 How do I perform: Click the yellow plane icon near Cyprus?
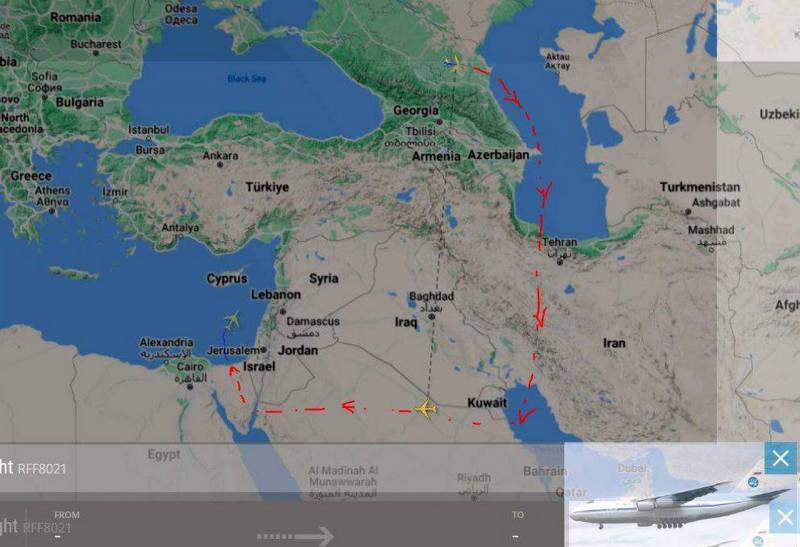pyautogui.click(x=232, y=320)
